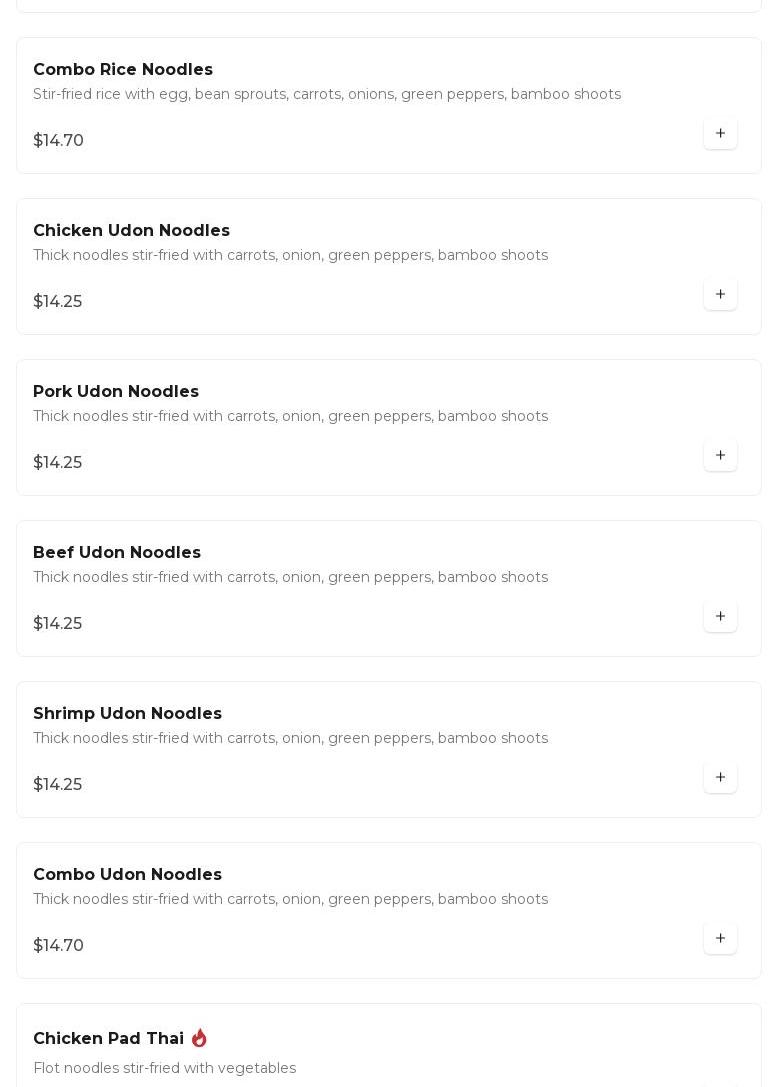Click the Chicken Udon Noodles $14.25 price

(58, 301)
